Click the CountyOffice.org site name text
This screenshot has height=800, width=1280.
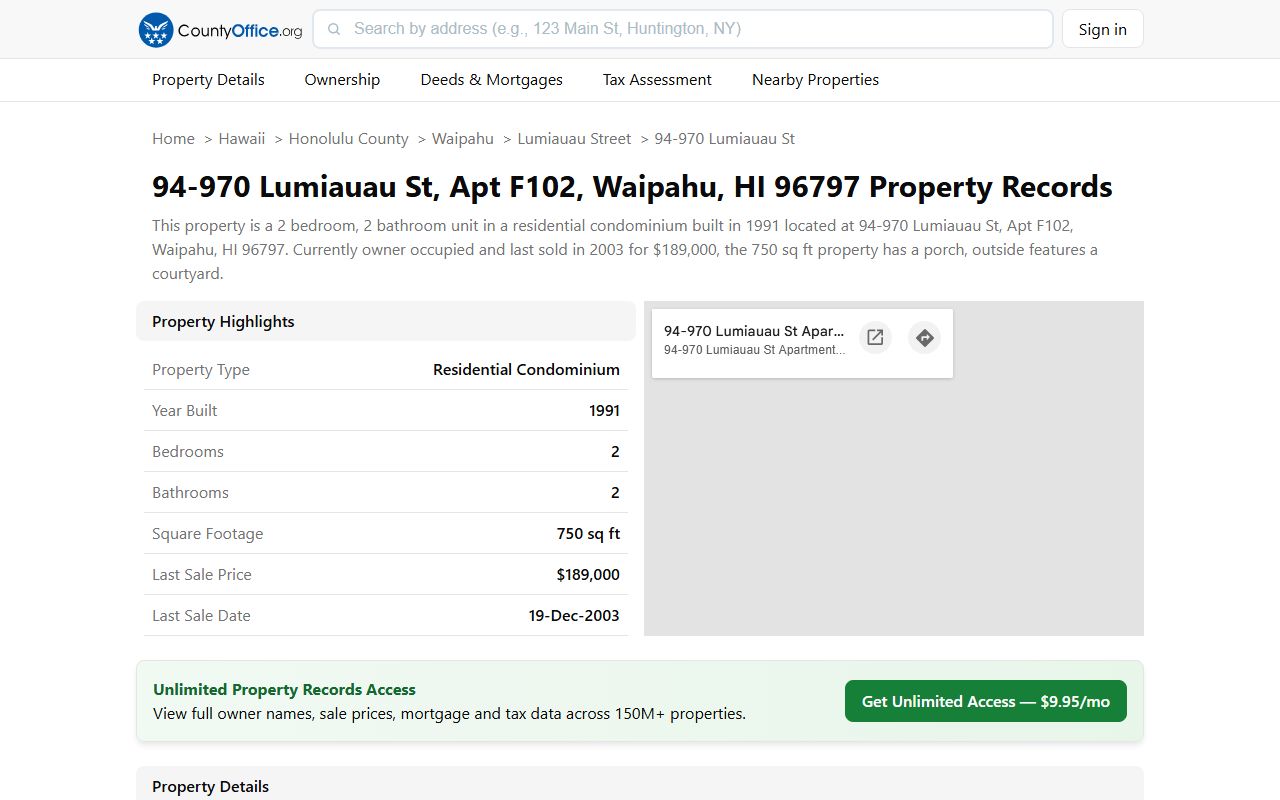tap(240, 30)
